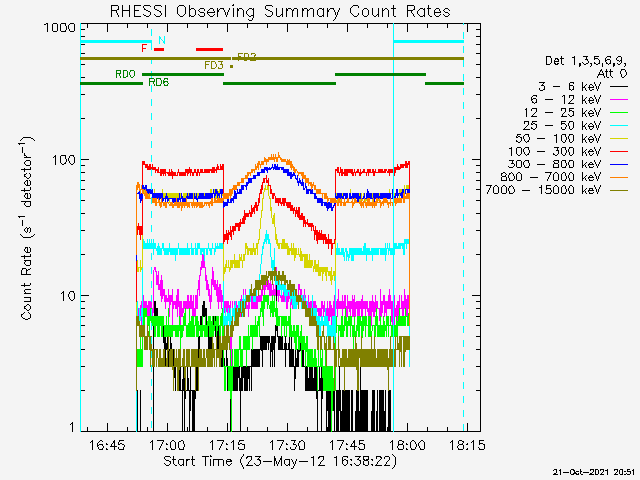Click the 10 count rate axis label

click(x=68, y=296)
